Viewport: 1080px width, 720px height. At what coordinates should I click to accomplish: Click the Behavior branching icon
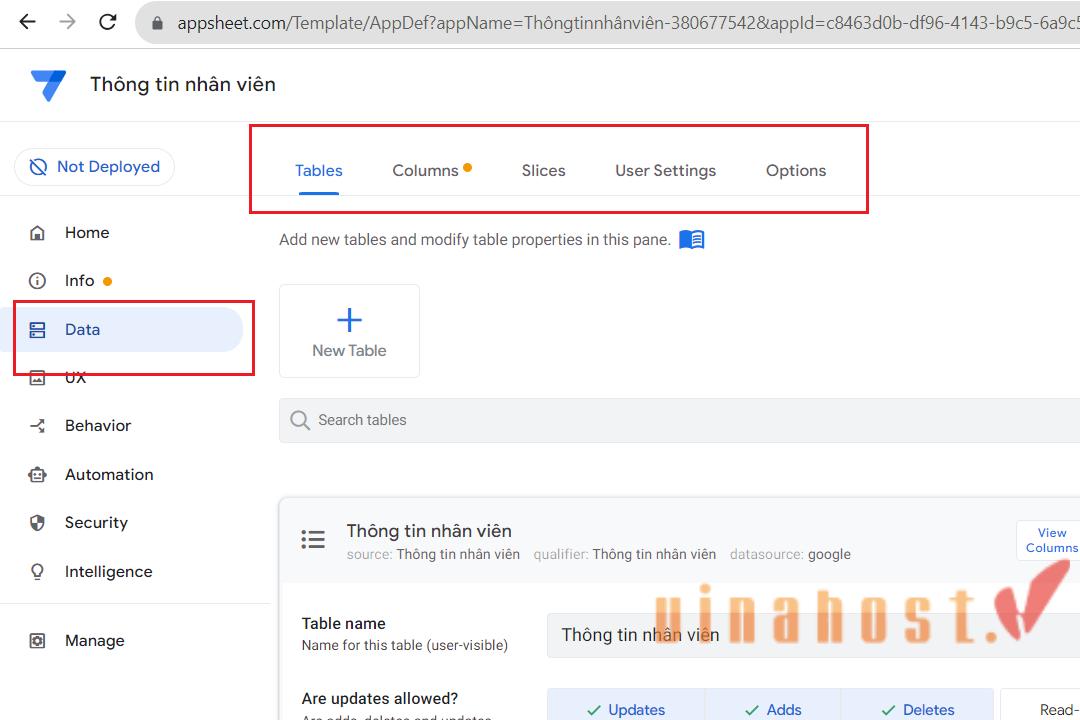tap(37, 426)
